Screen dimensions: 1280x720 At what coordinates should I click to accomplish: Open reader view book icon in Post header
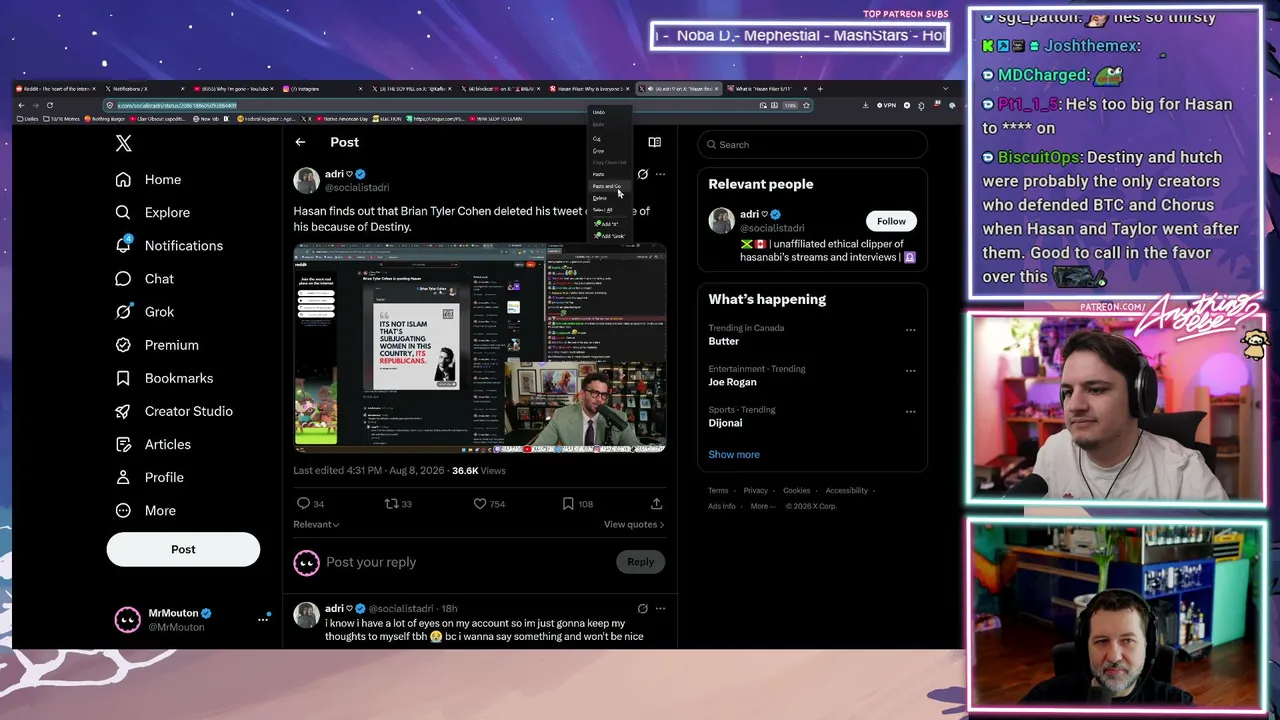coord(654,142)
